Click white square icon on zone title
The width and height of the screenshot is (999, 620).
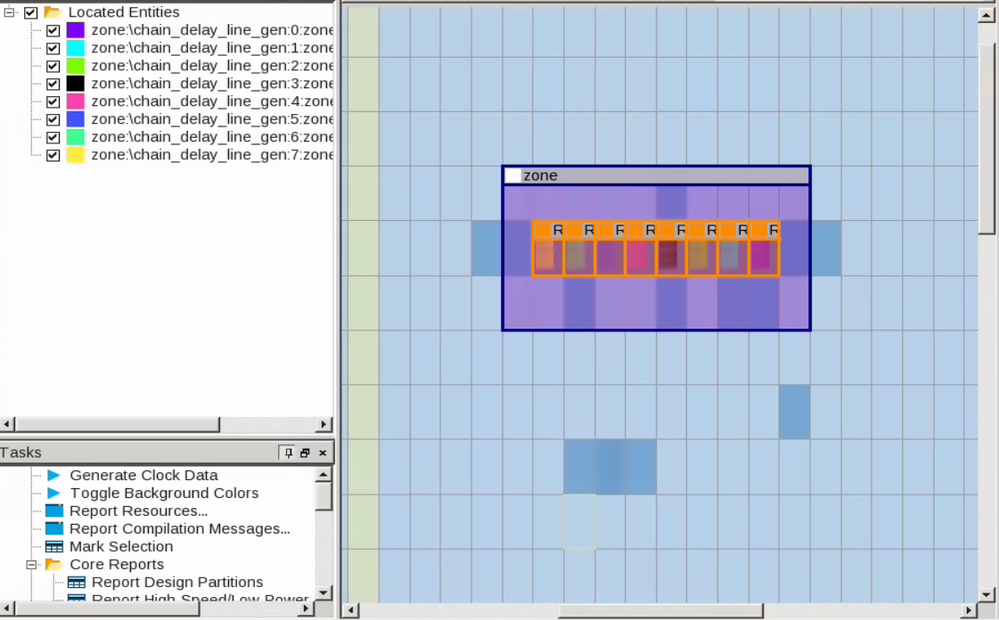point(512,176)
